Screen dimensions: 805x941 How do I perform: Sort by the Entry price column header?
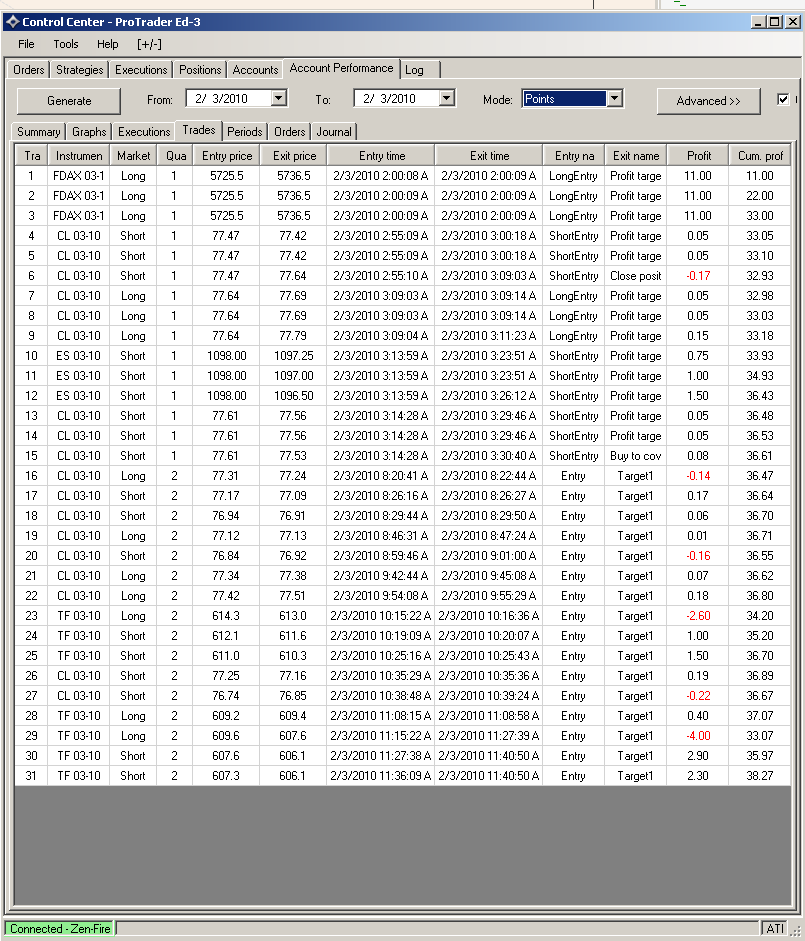coord(227,156)
